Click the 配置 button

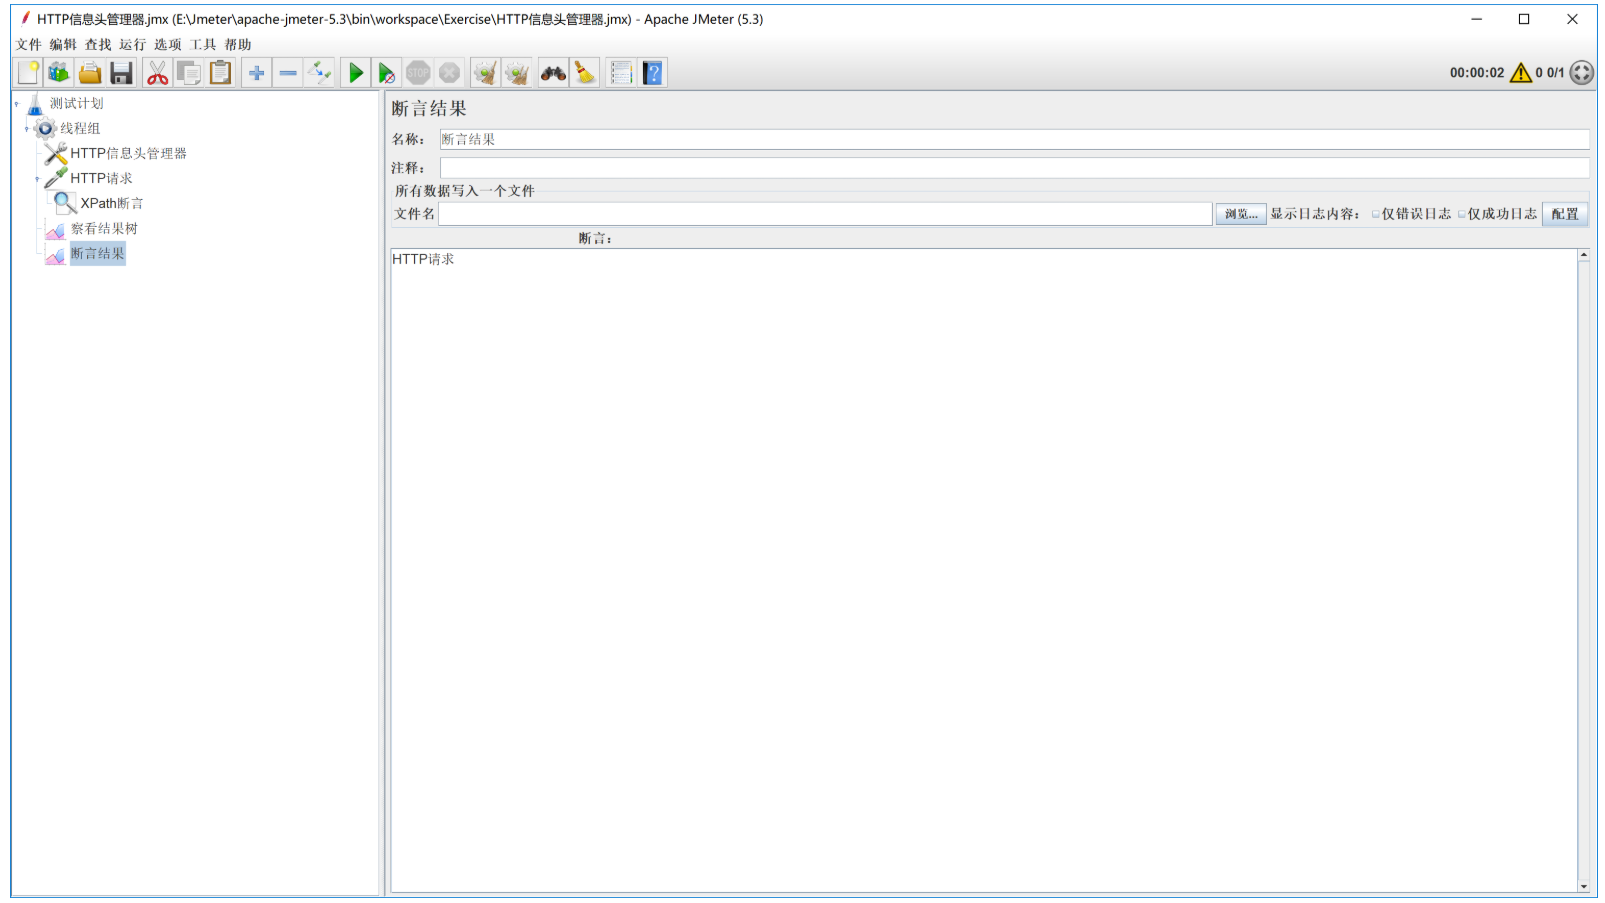[x=1565, y=213]
